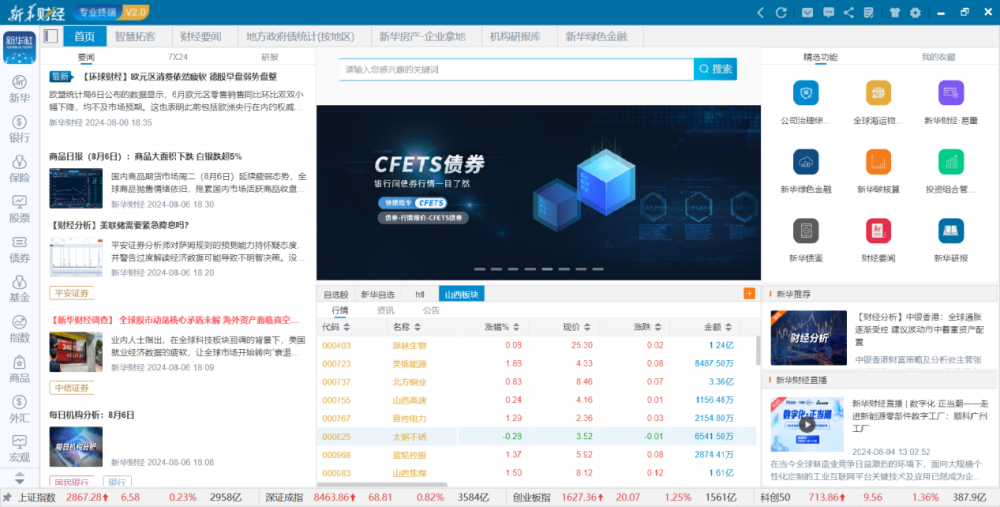Expand sidebar with bottom double-chevron arrow

(19, 477)
